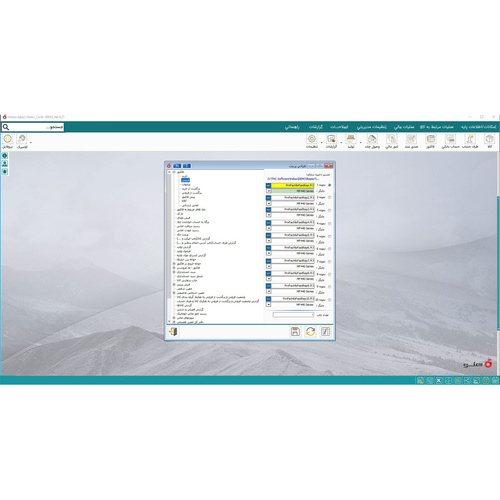Viewport: 500px width, 500px height.
Task: Open the فاکتور invoice toolbar icon
Action: [x=431, y=139]
